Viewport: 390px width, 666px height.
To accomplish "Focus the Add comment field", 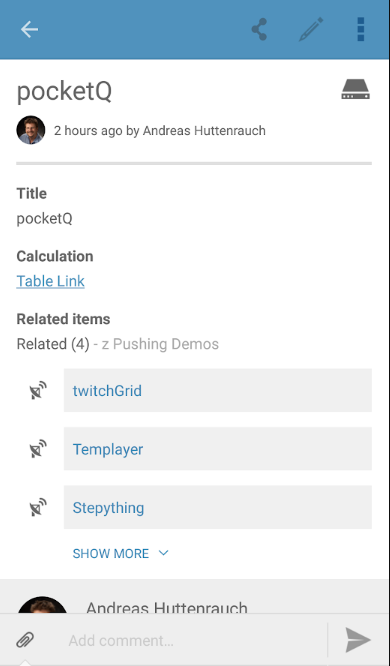I will pyautogui.click(x=195, y=640).
